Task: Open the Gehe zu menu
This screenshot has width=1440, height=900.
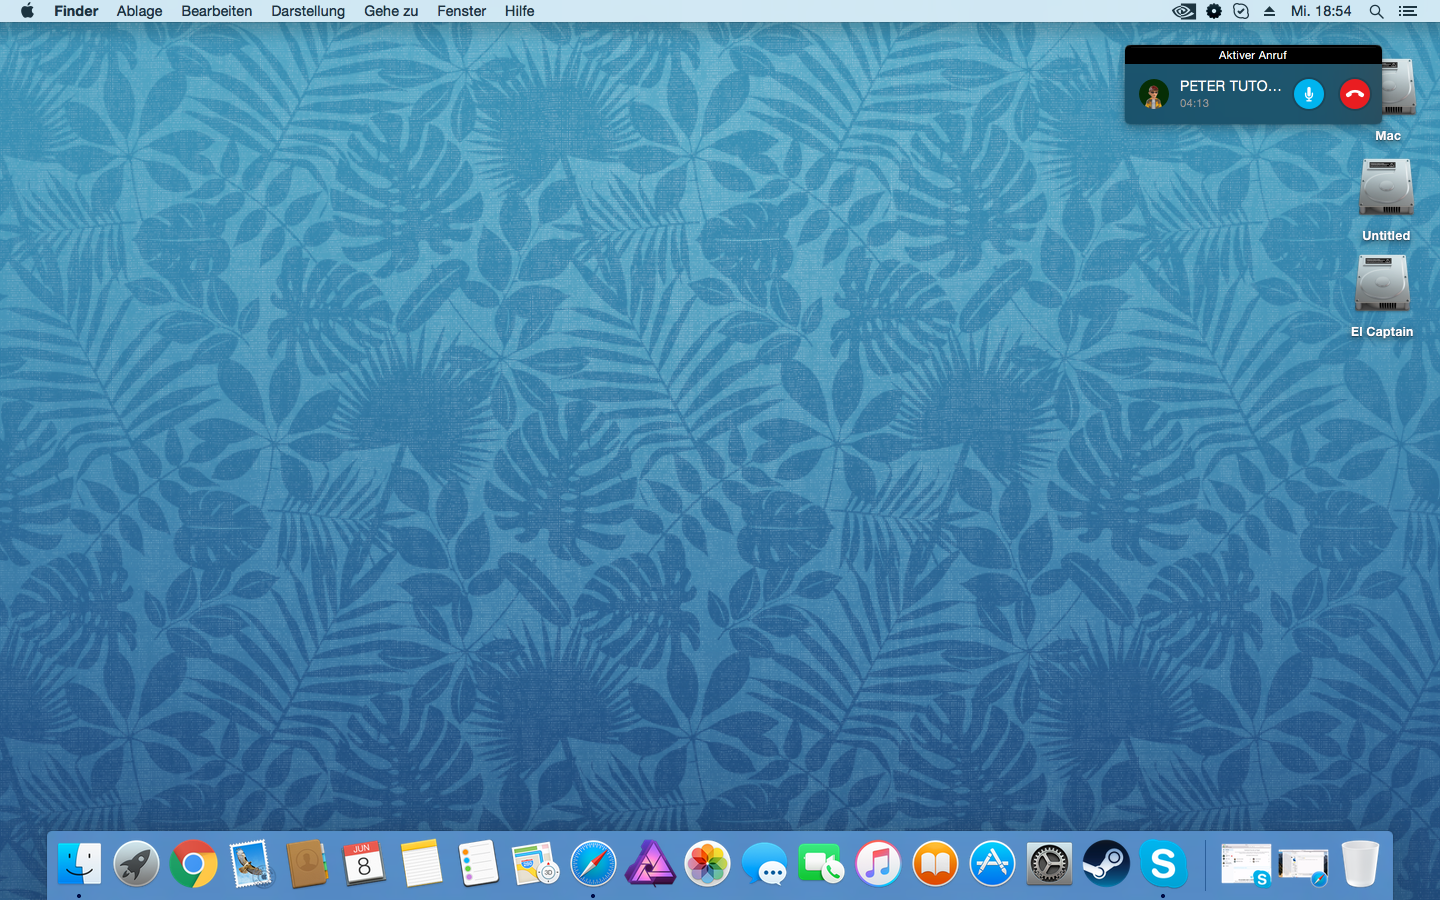Action: click(391, 11)
